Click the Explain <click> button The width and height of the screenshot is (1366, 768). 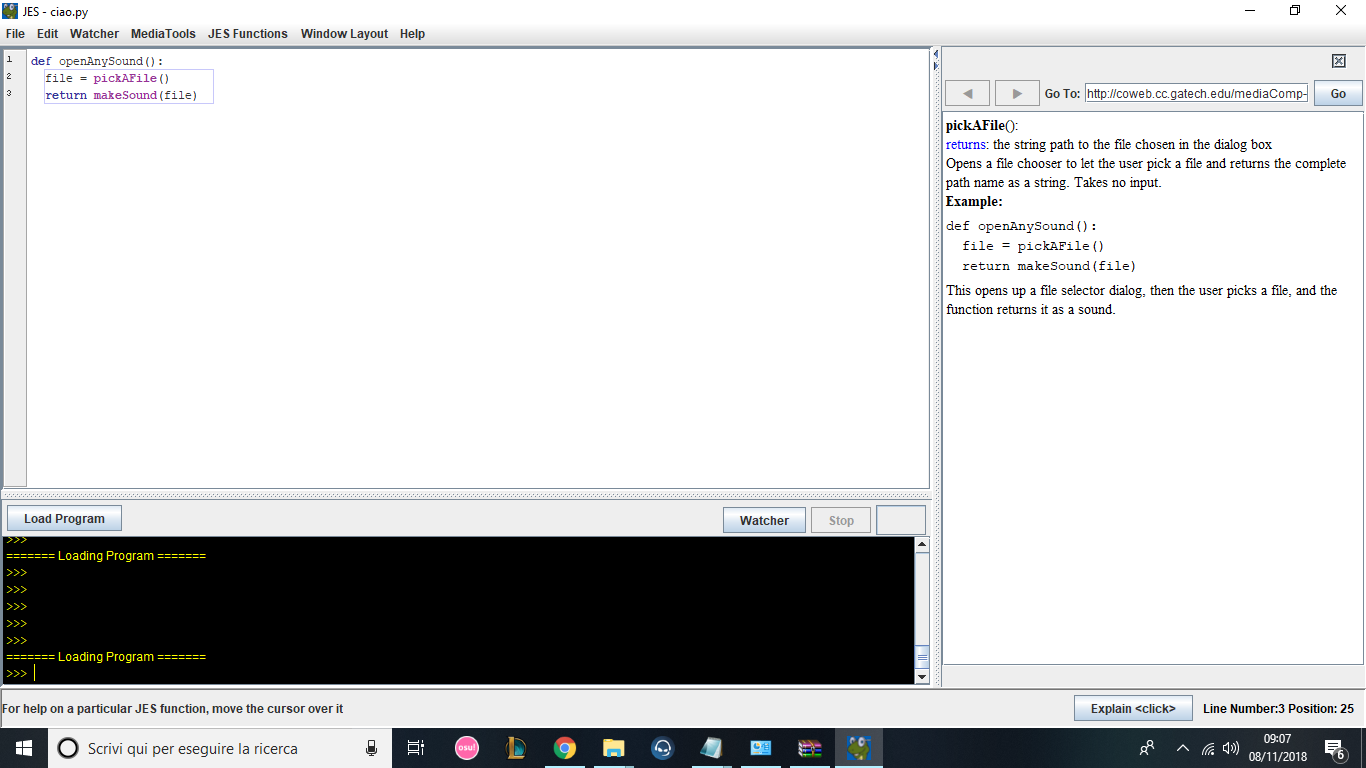click(x=1133, y=708)
